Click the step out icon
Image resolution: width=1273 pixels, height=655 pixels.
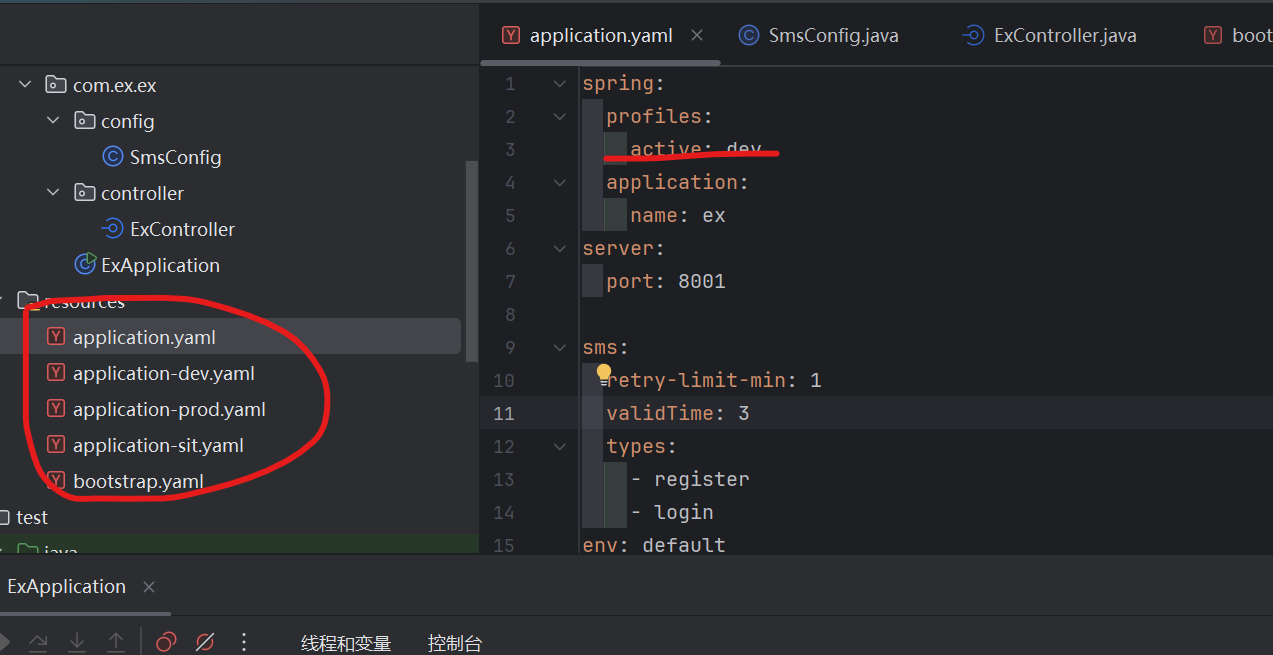point(116,641)
